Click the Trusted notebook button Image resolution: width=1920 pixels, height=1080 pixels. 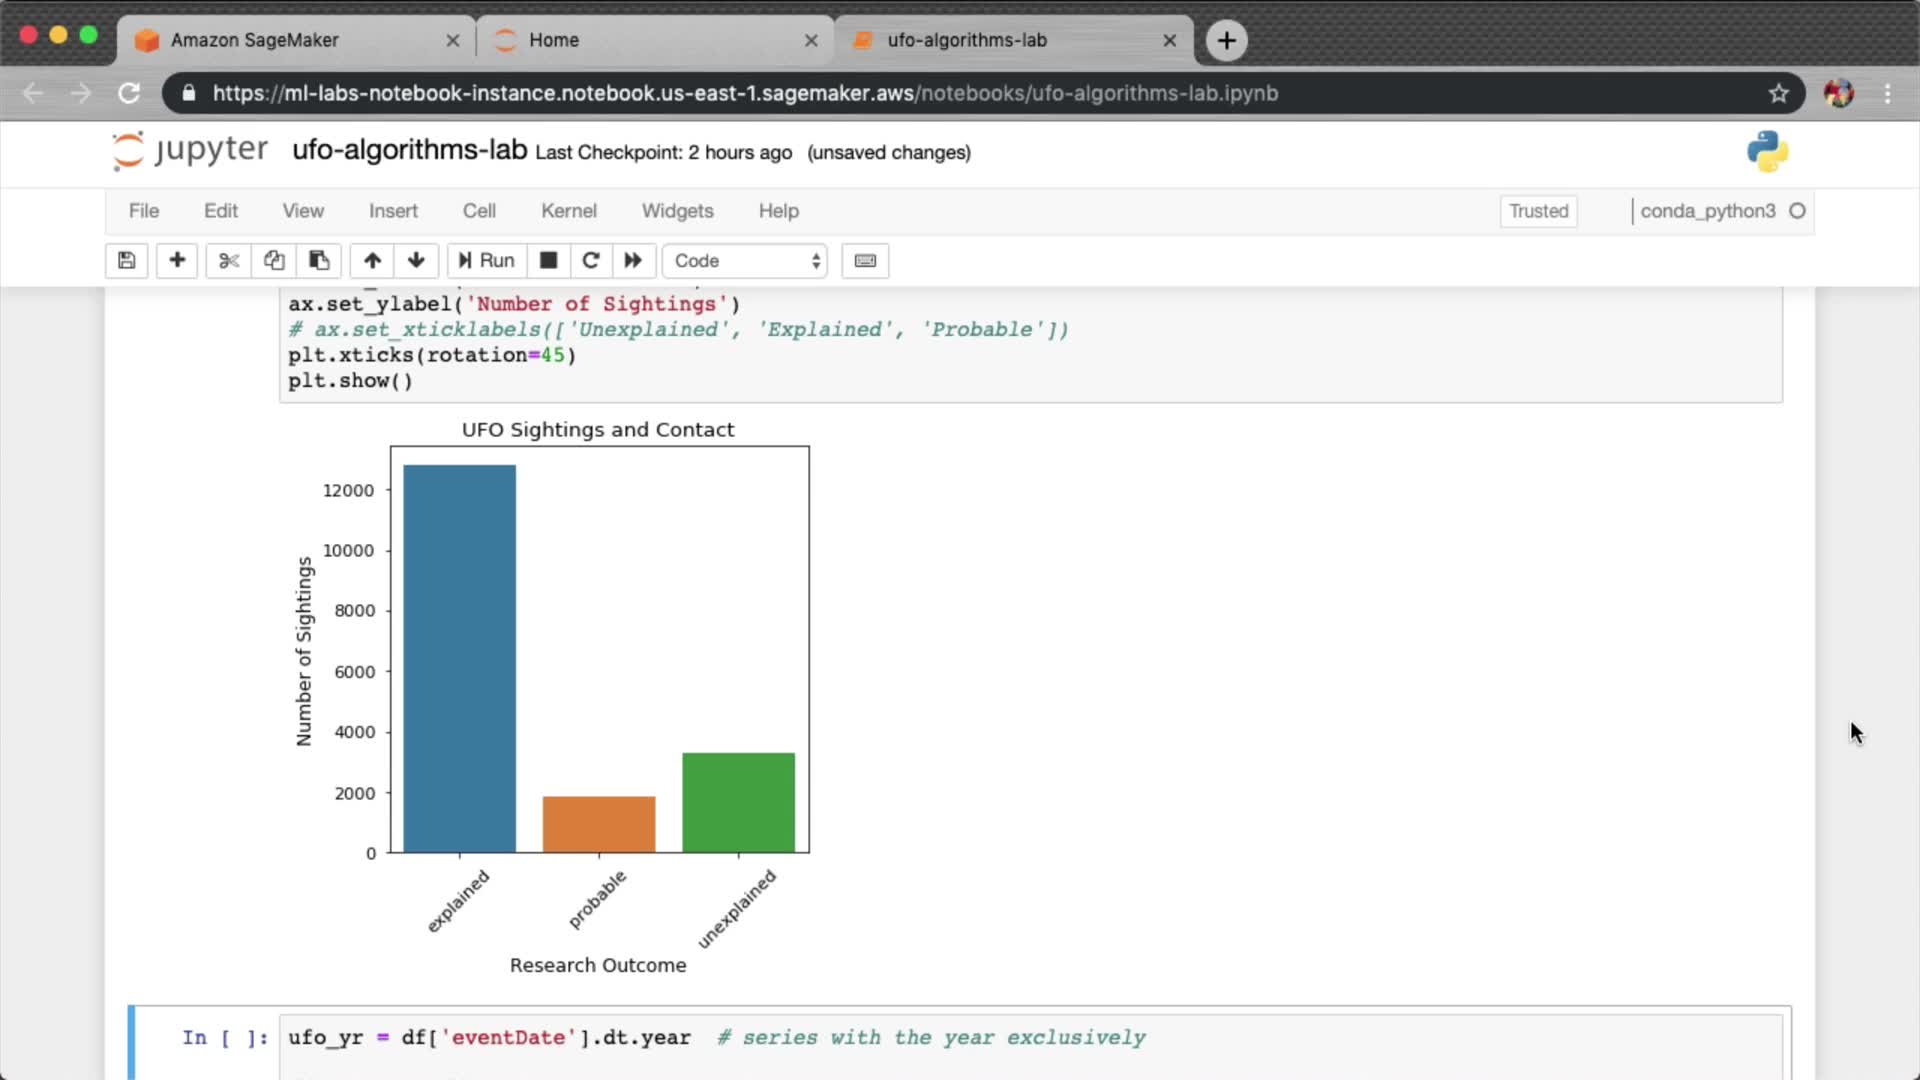coord(1538,211)
